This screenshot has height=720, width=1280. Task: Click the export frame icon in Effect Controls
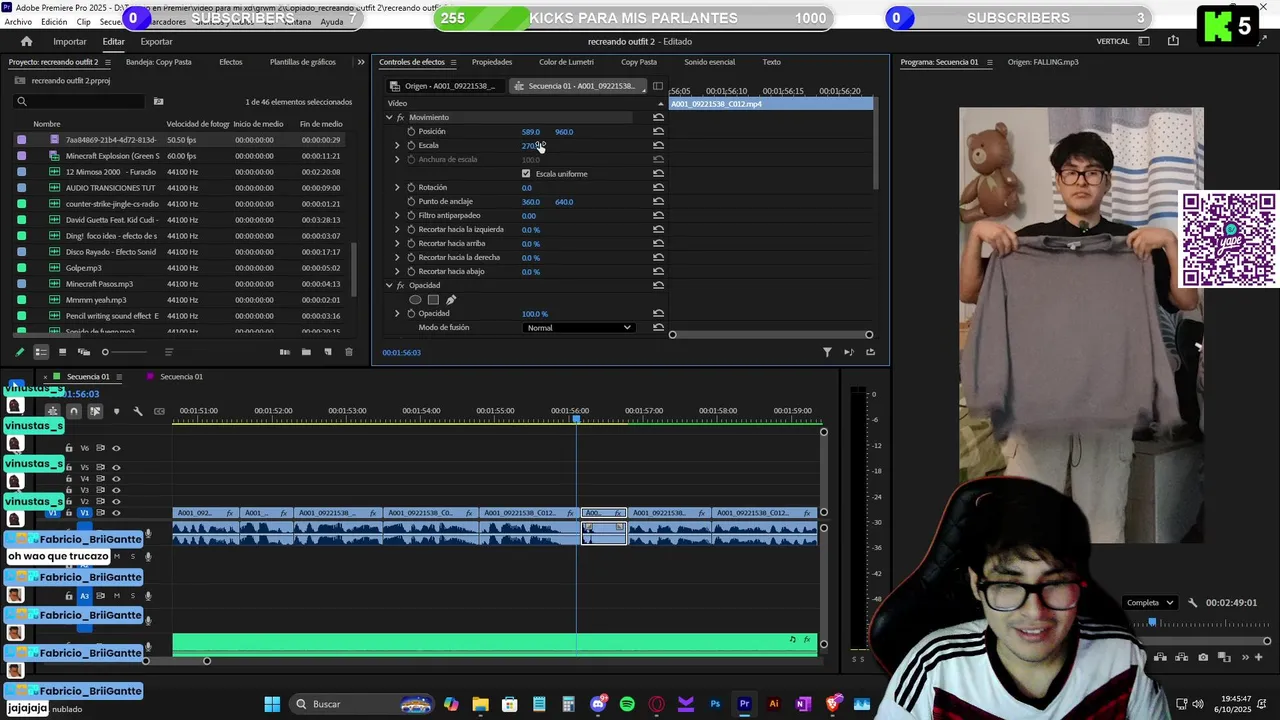point(870,352)
